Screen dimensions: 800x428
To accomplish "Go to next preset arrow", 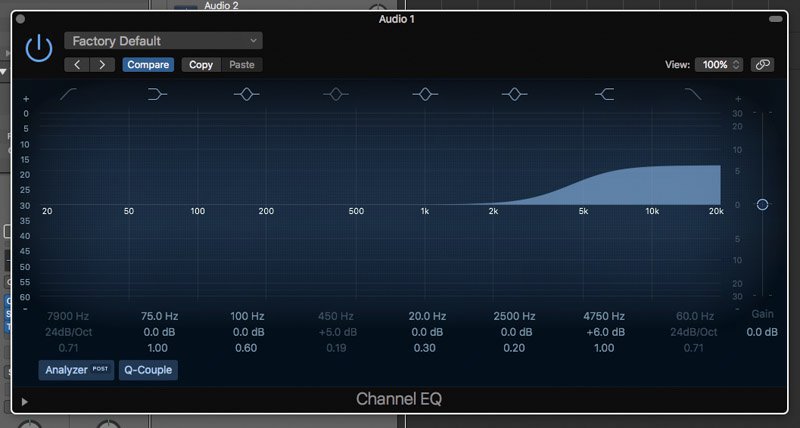I will 102,65.
